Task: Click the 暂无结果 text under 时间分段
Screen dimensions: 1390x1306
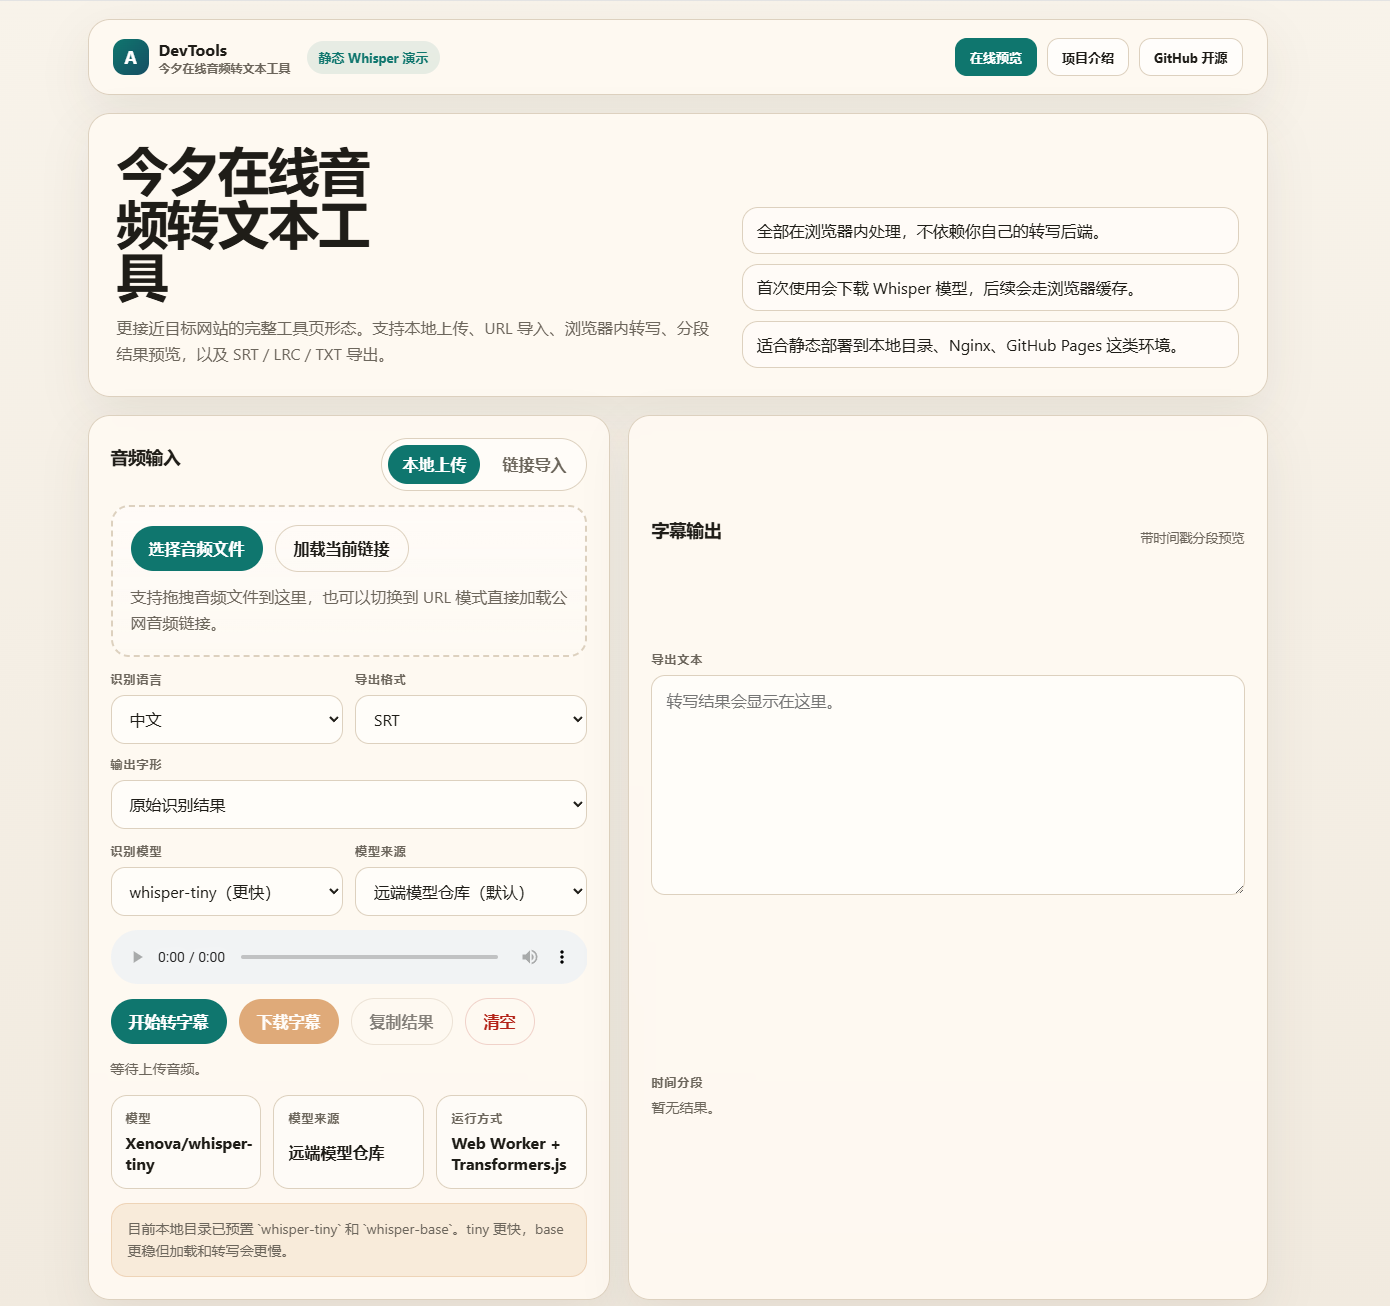Action: (x=684, y=1108)
